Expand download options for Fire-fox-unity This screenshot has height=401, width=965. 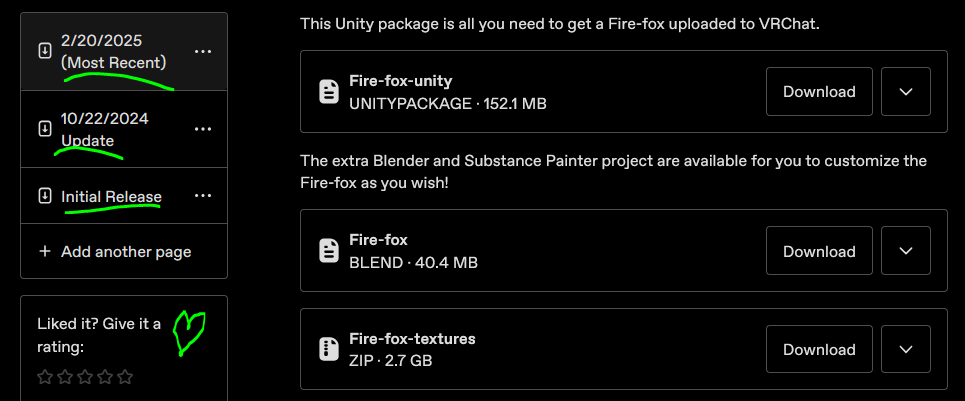click(x=906, y=92)
